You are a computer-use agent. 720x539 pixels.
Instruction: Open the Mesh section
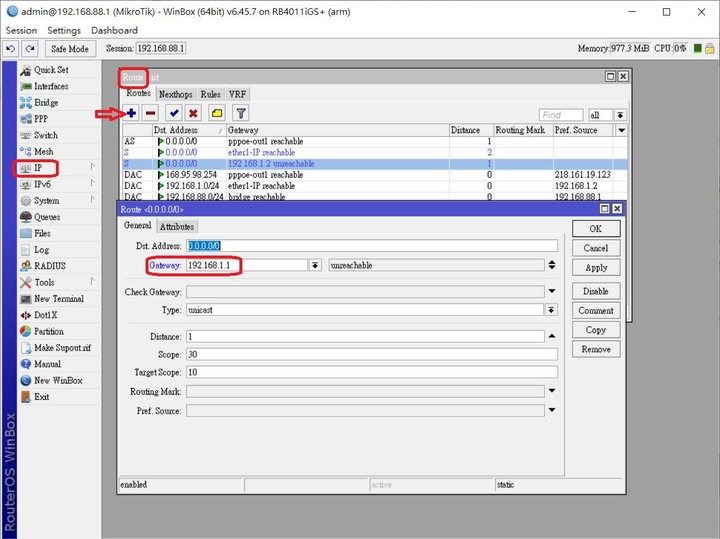point(44,152)
